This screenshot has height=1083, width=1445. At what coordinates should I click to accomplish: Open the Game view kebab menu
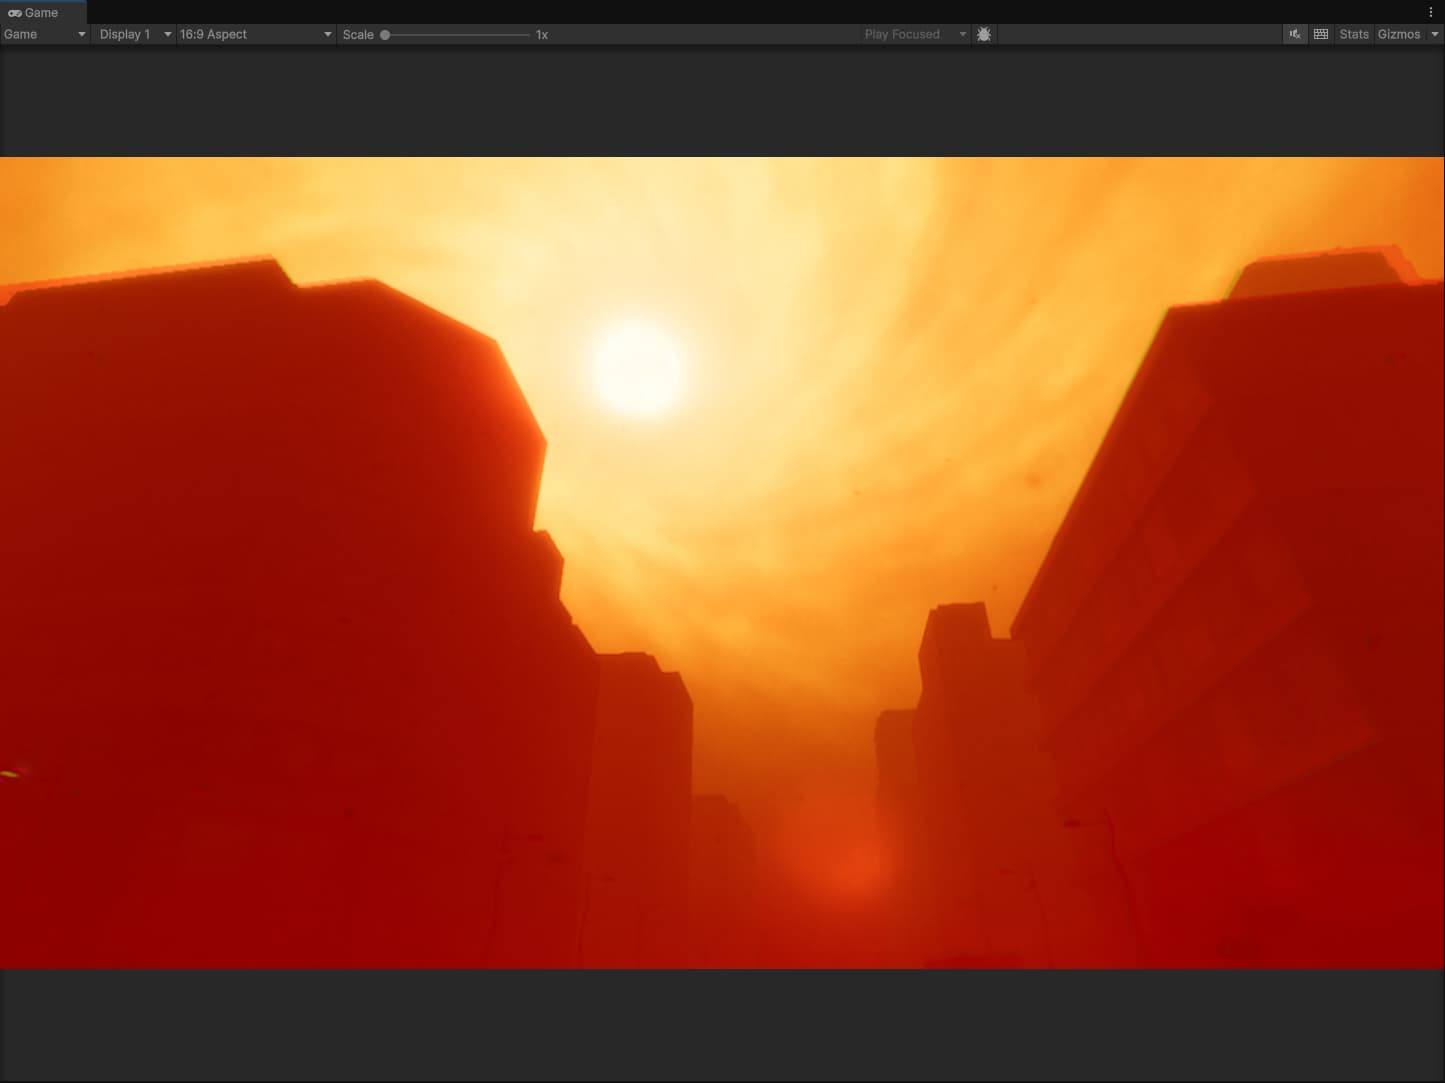point(1430,12)
